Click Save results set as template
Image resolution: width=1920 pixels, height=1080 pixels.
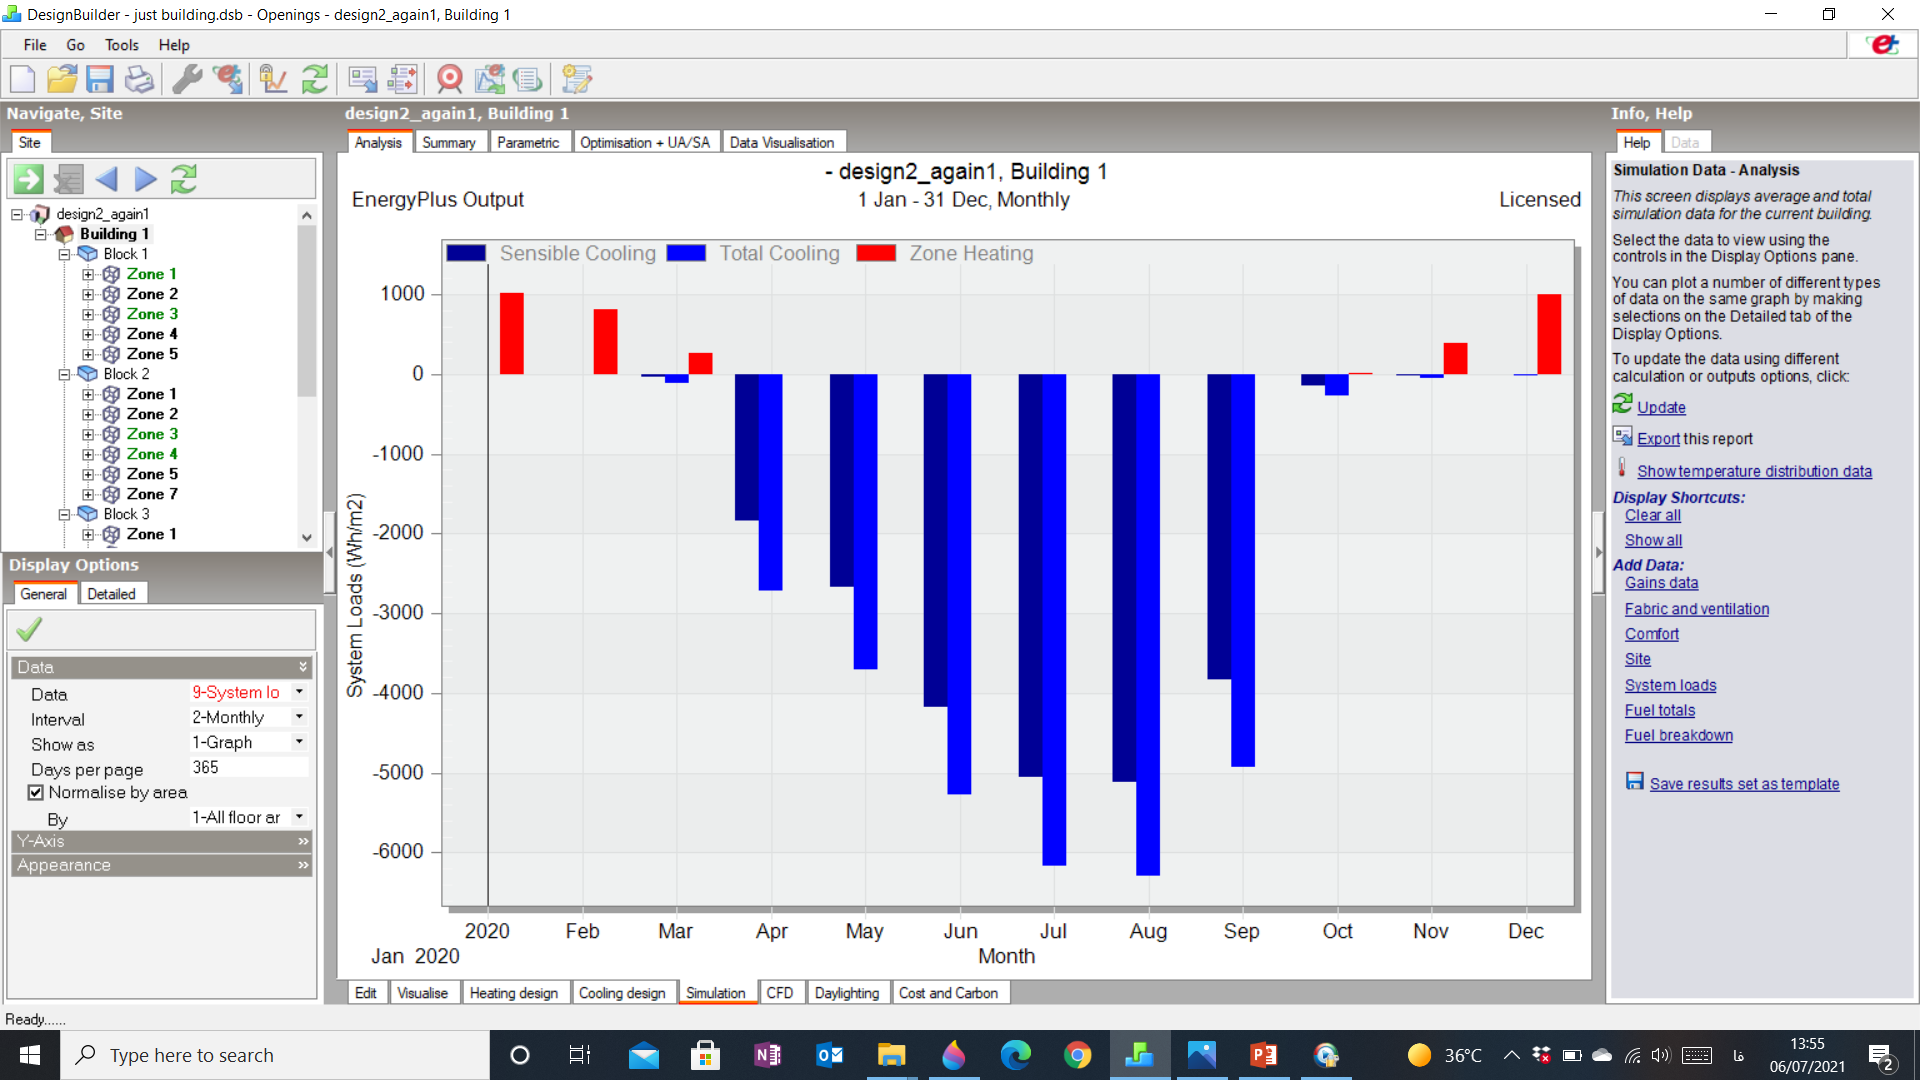click(x=1744, y=784)
